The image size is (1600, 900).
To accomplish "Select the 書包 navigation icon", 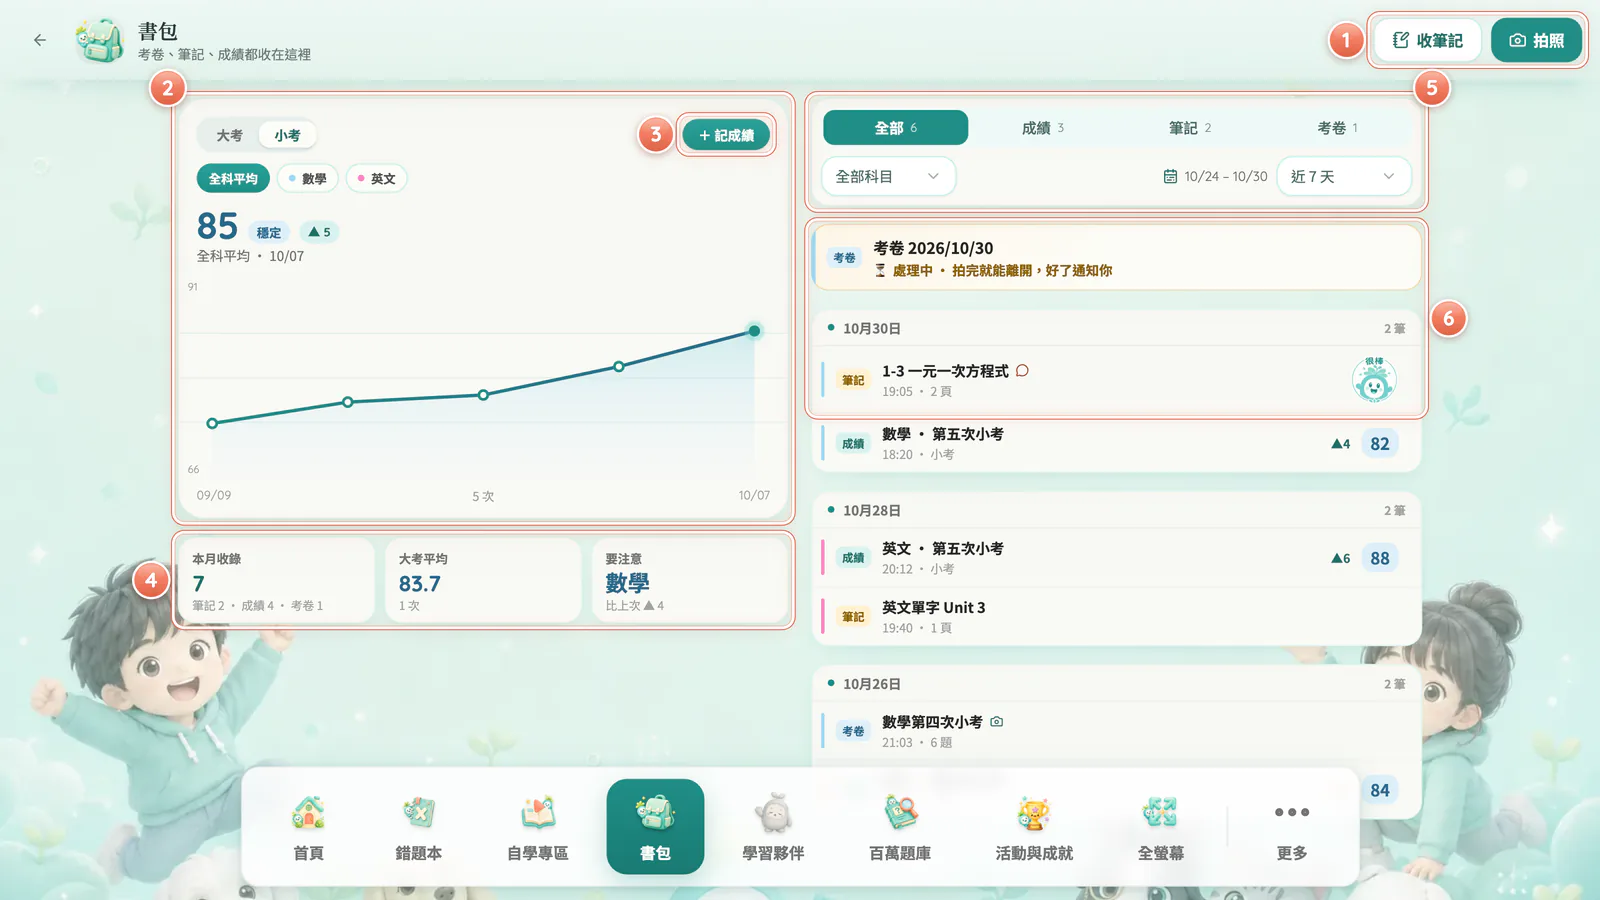I will [x=655, y=827].
